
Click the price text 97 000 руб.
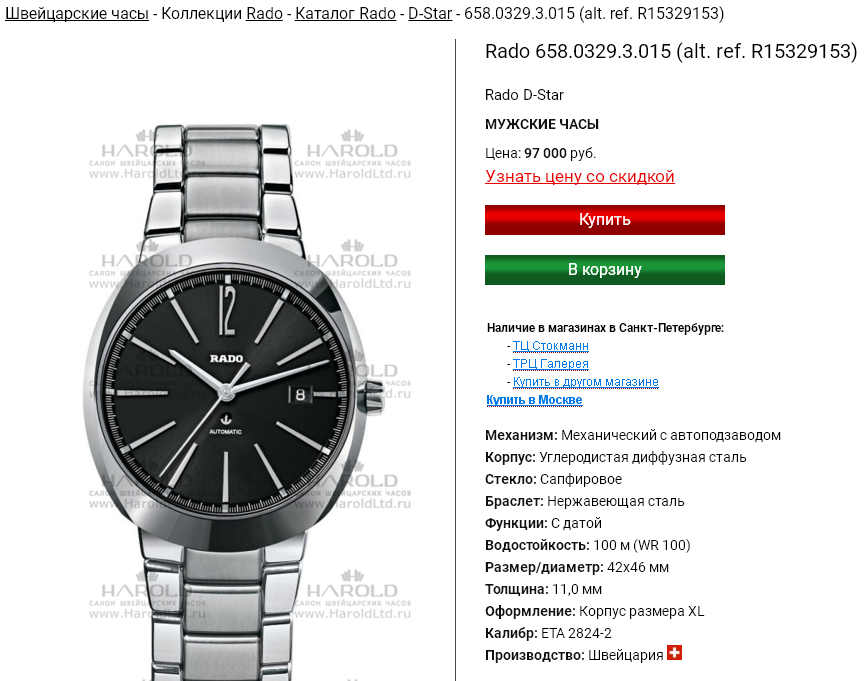[560, 153]
